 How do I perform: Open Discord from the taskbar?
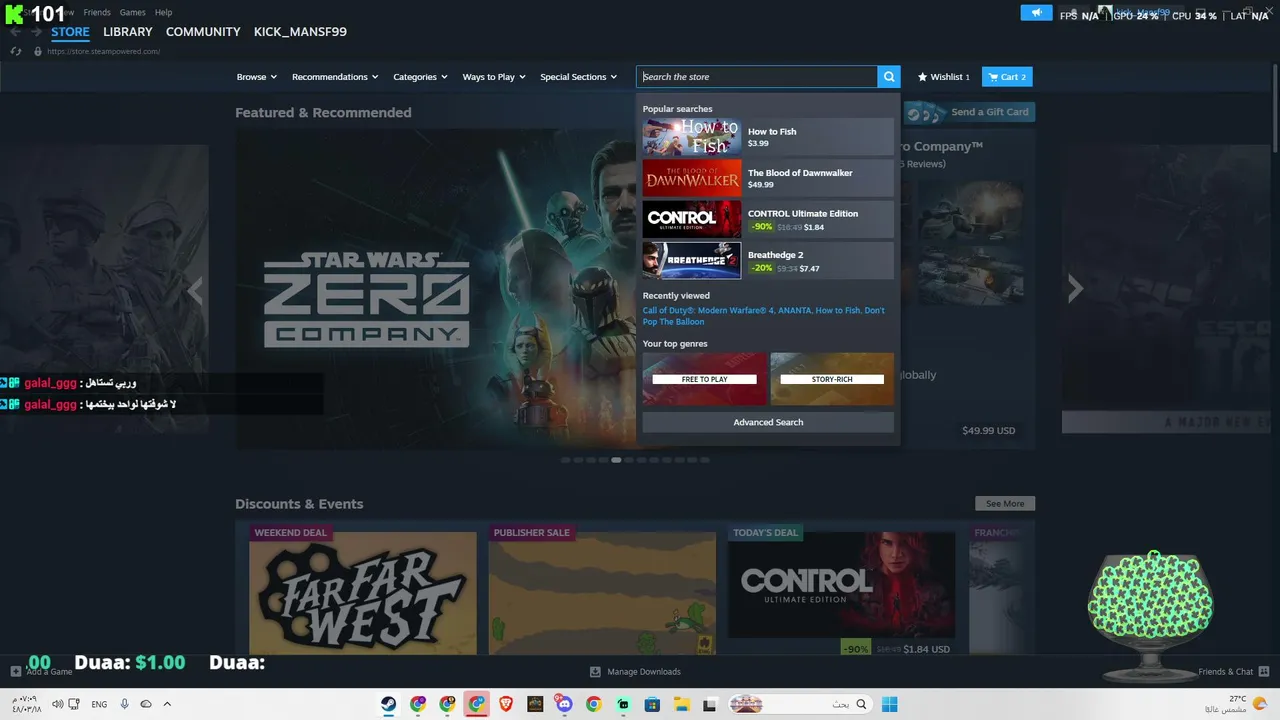click(564, 704)
